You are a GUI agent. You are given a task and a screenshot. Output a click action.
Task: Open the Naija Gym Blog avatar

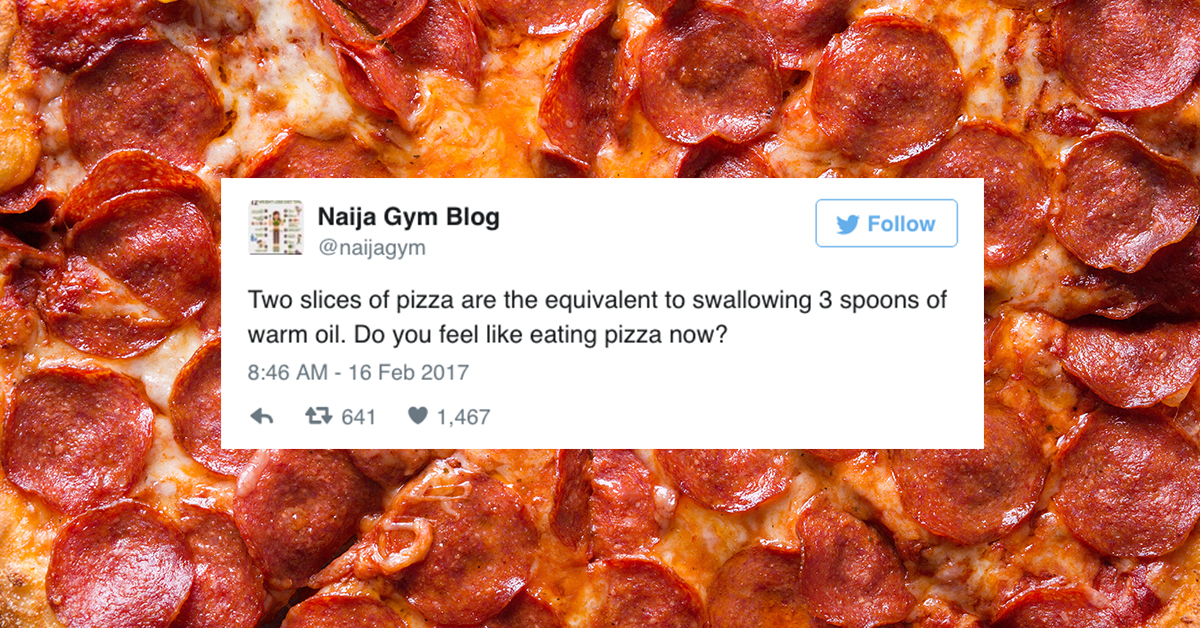(x=275, y=226)
